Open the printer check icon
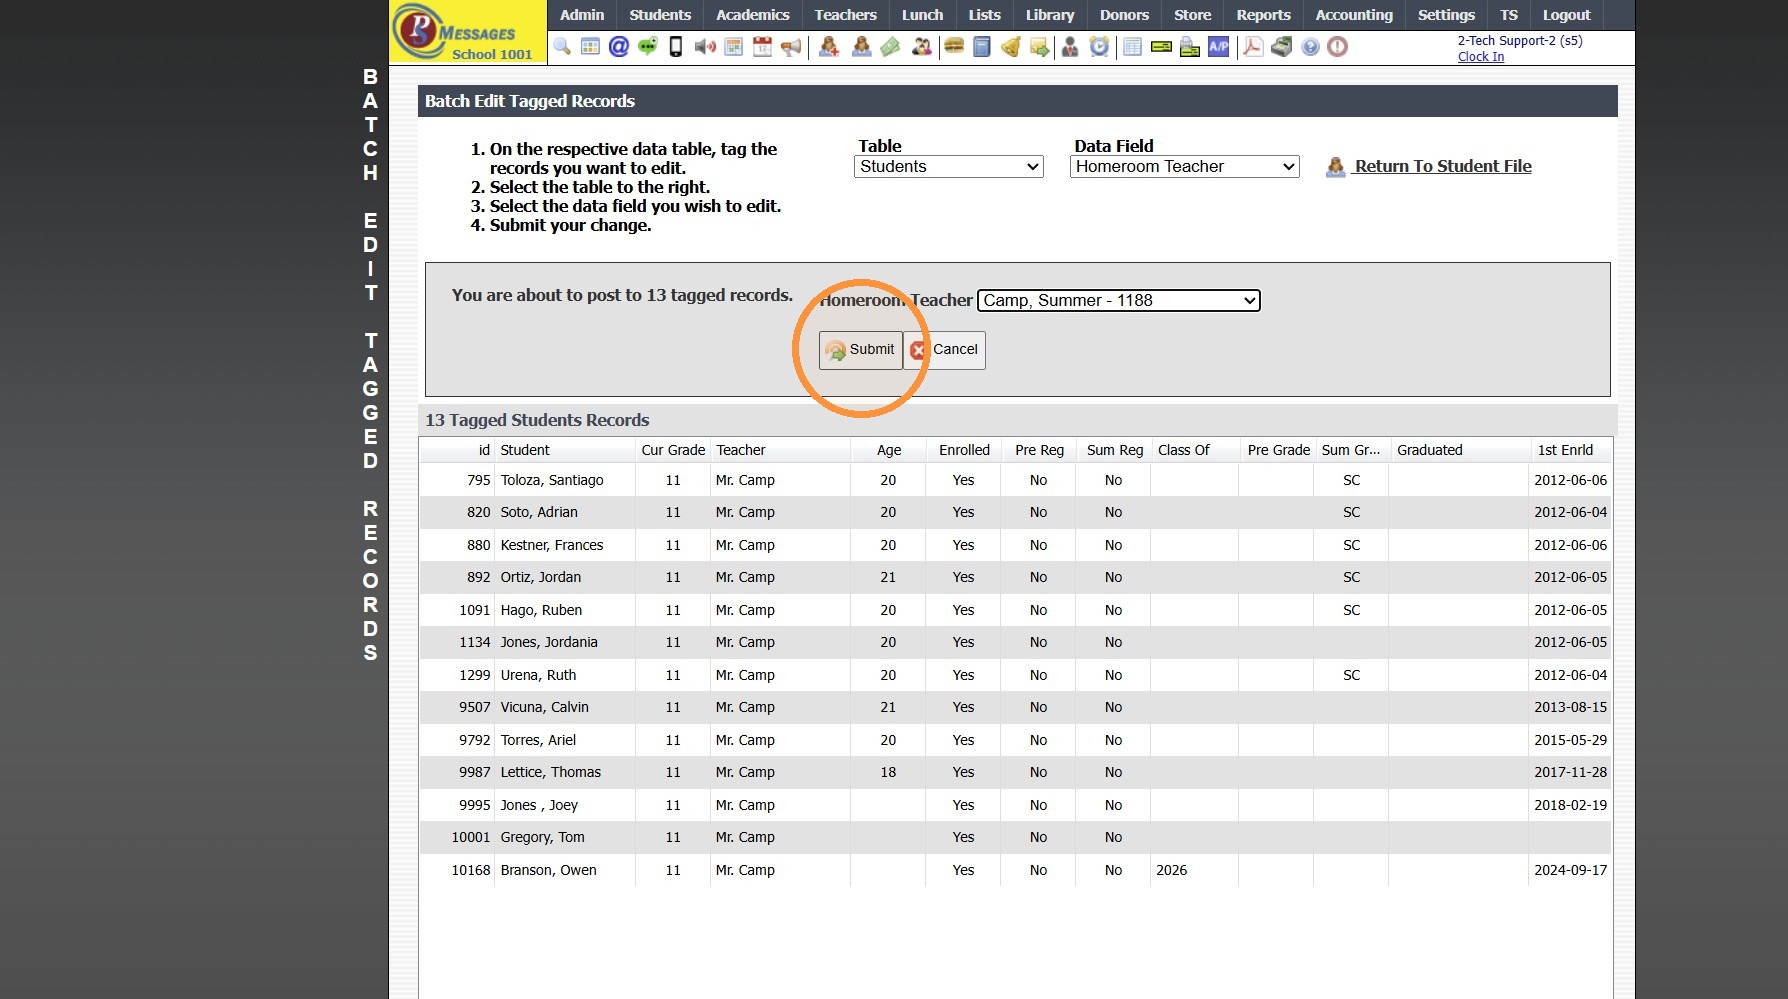Viewport: 1788px width, 999px height. point(1190,47)
